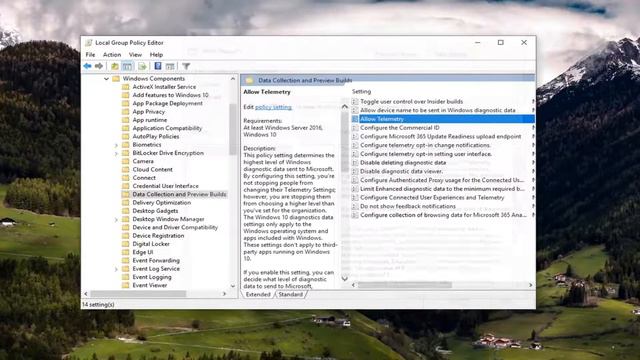The image size is (640, 360).
Task: Select Configure telemetry opt-in setting user interface
Action: pos(426,154)
